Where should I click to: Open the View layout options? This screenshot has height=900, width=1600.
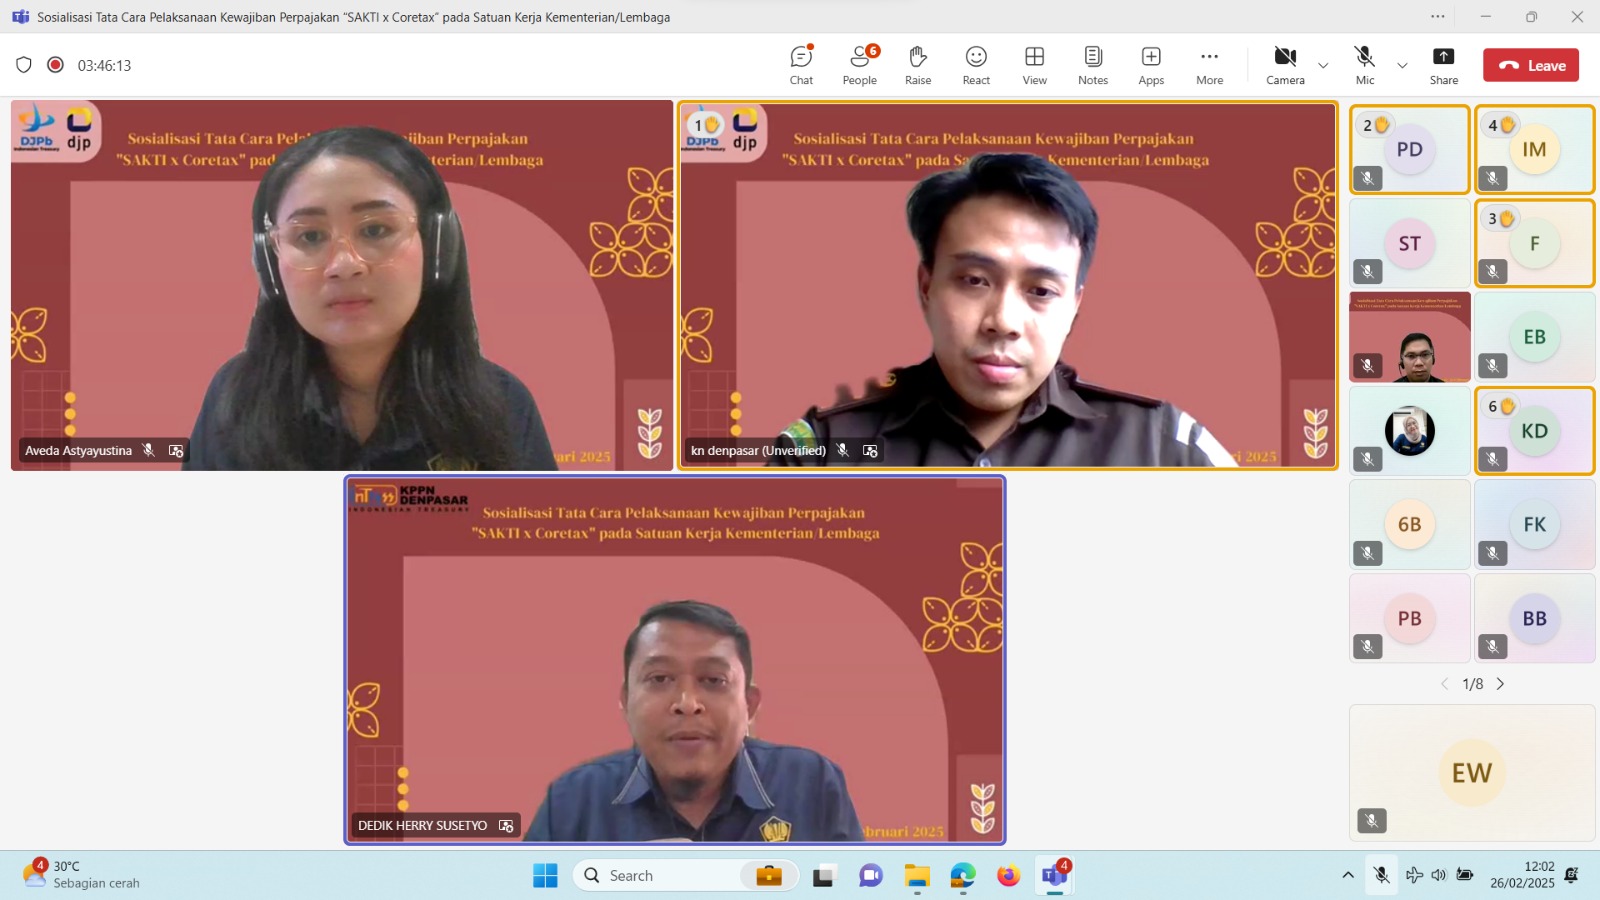1034,66
